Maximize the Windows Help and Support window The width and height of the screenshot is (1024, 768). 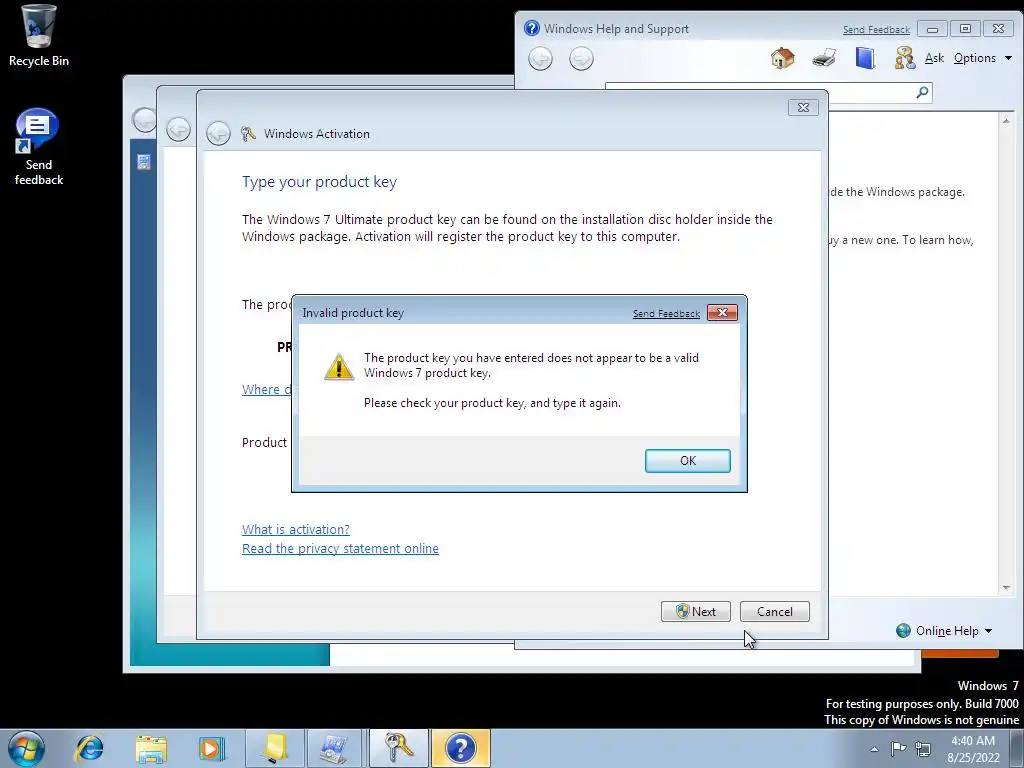(x=965, y=29)
